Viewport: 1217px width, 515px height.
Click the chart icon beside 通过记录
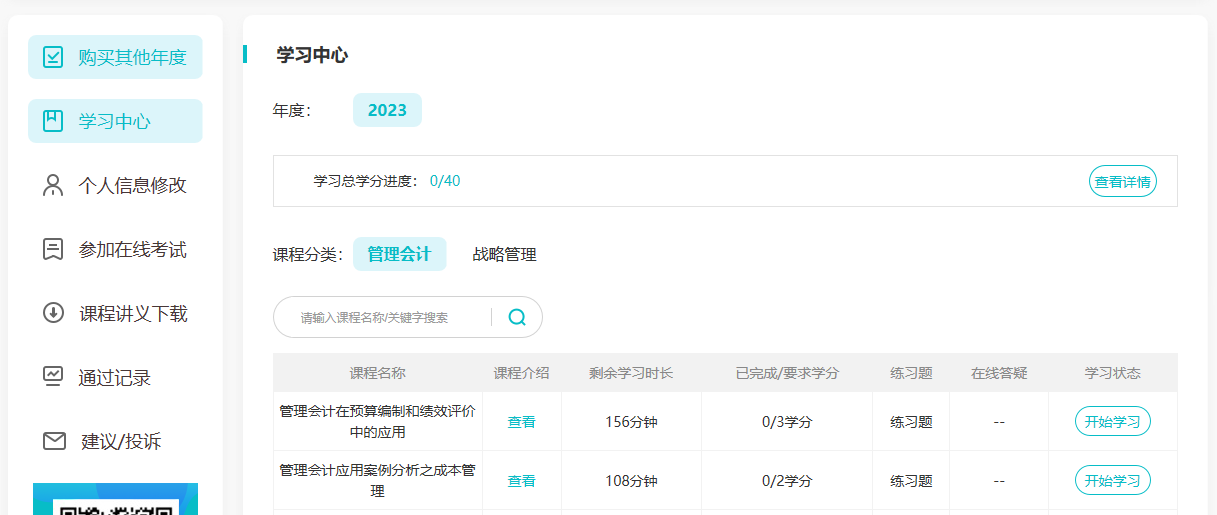coord(53,377)
